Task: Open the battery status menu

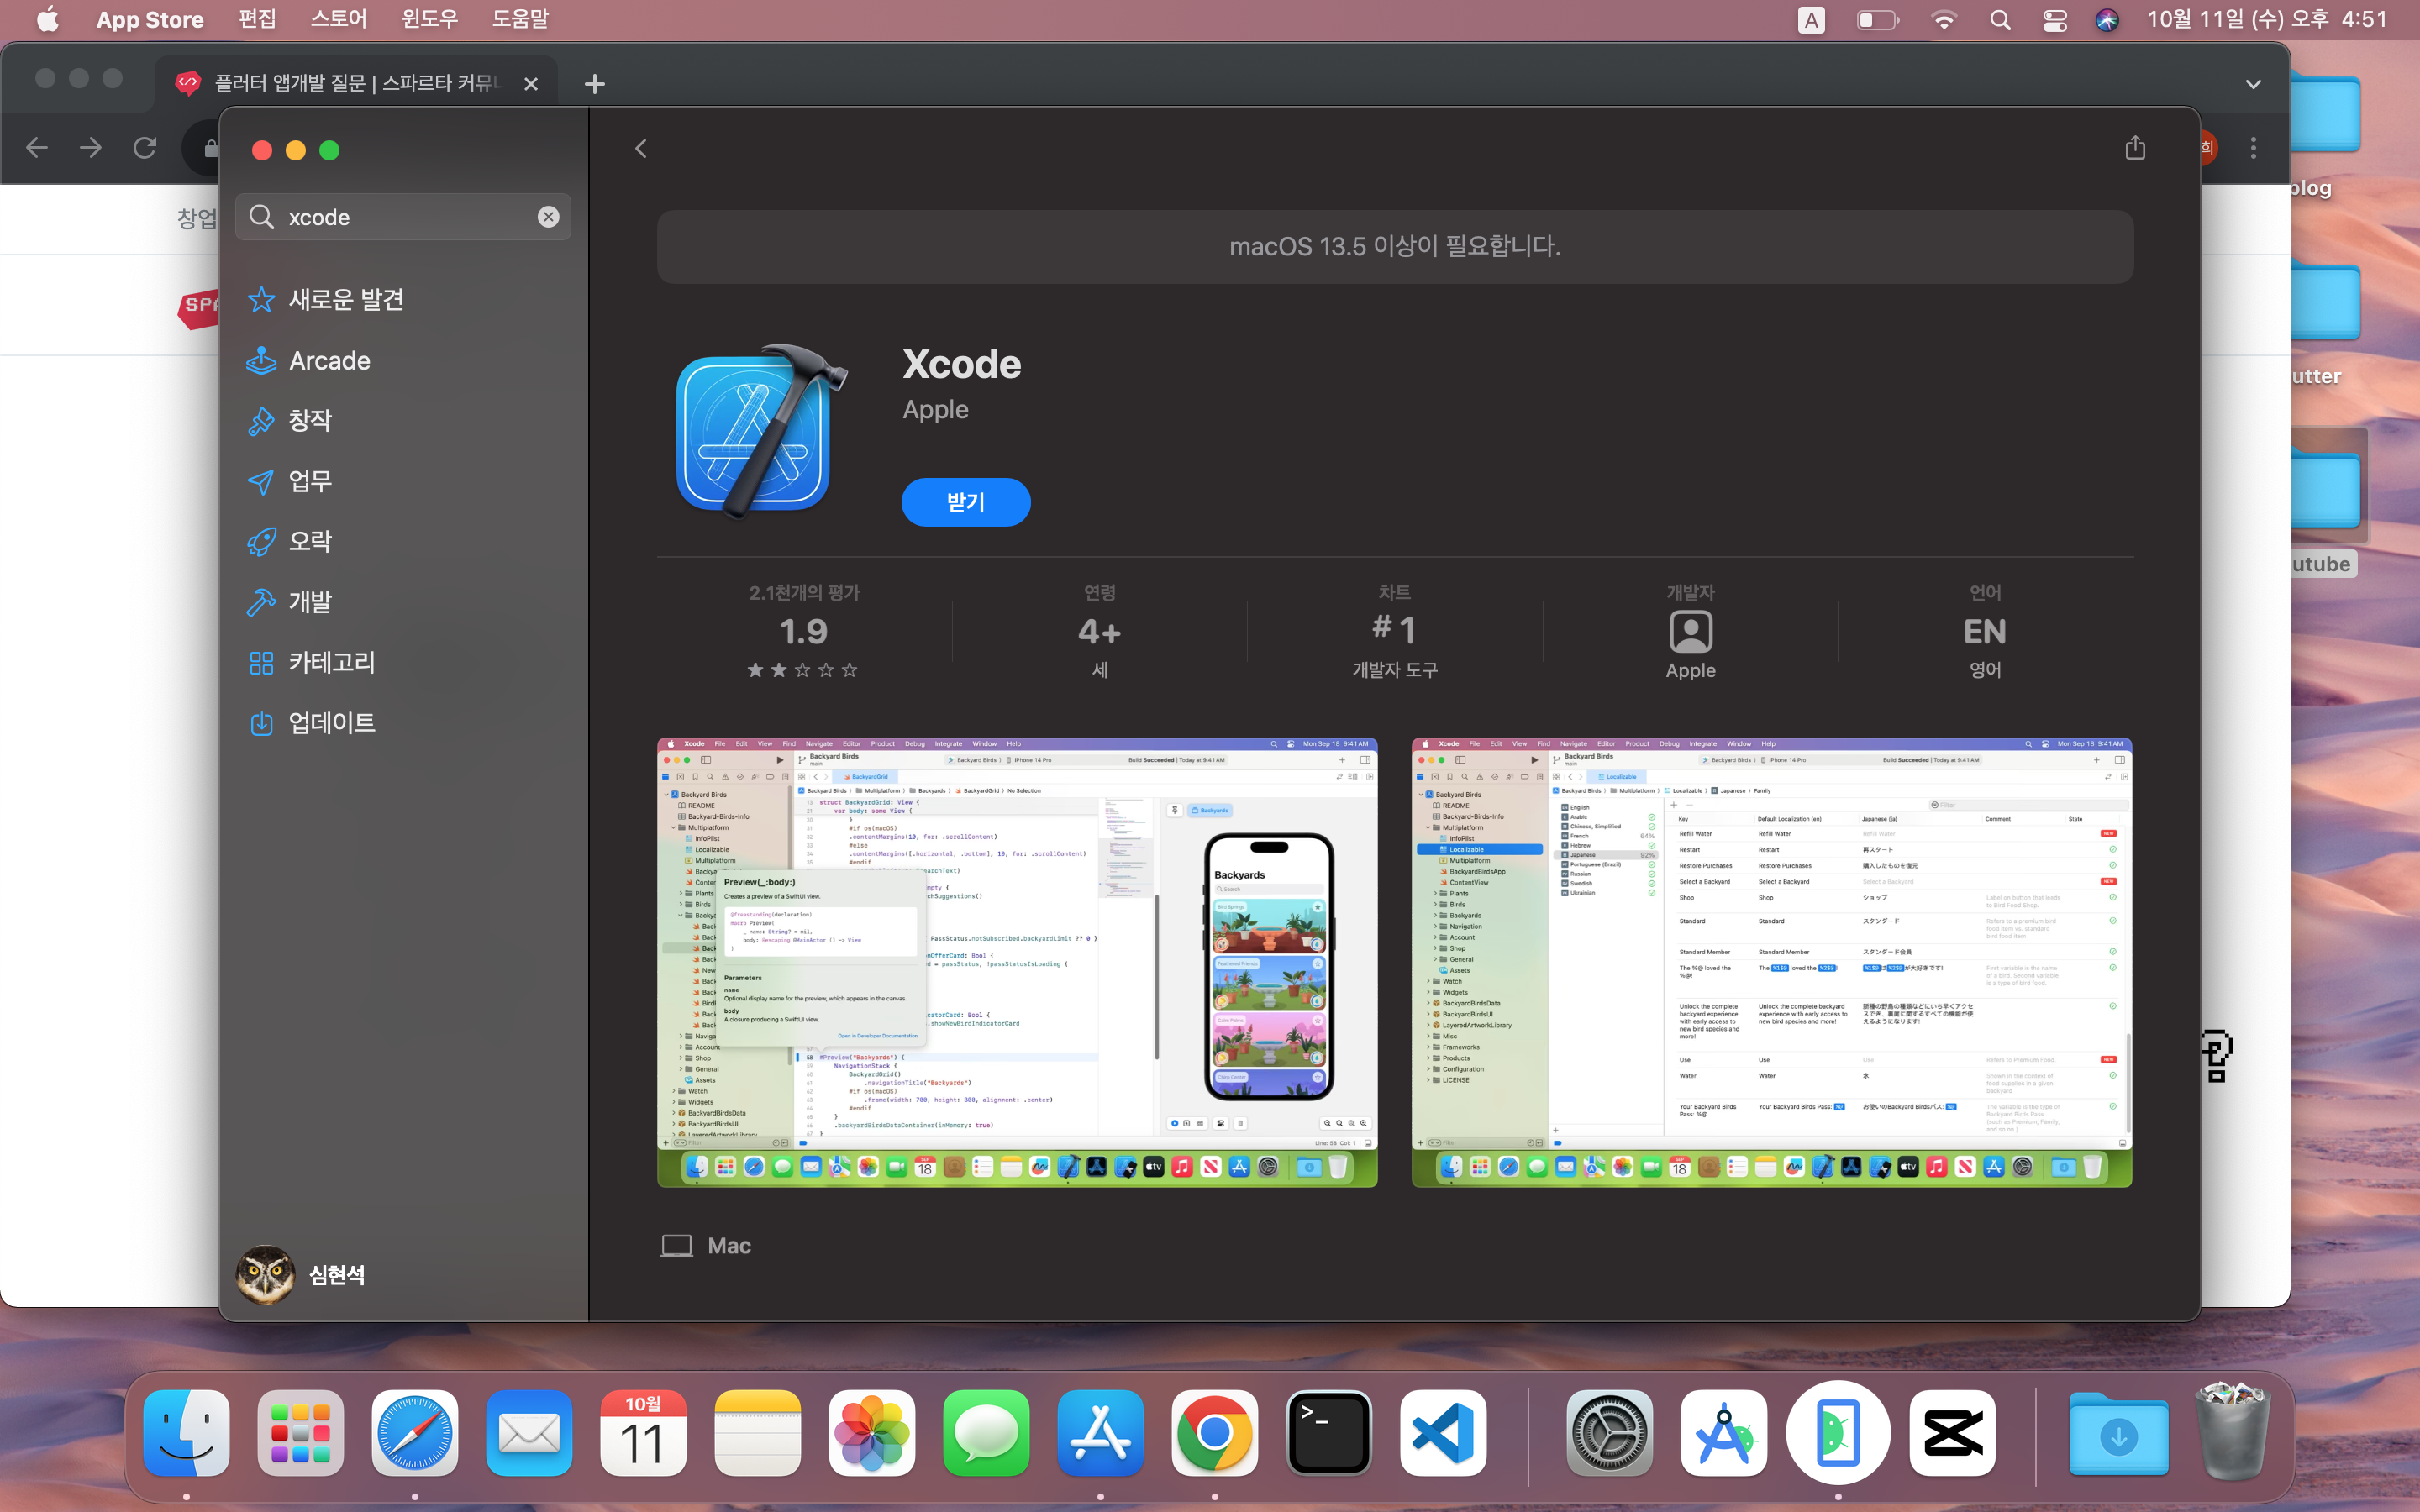Action: tap(1878, 20)
